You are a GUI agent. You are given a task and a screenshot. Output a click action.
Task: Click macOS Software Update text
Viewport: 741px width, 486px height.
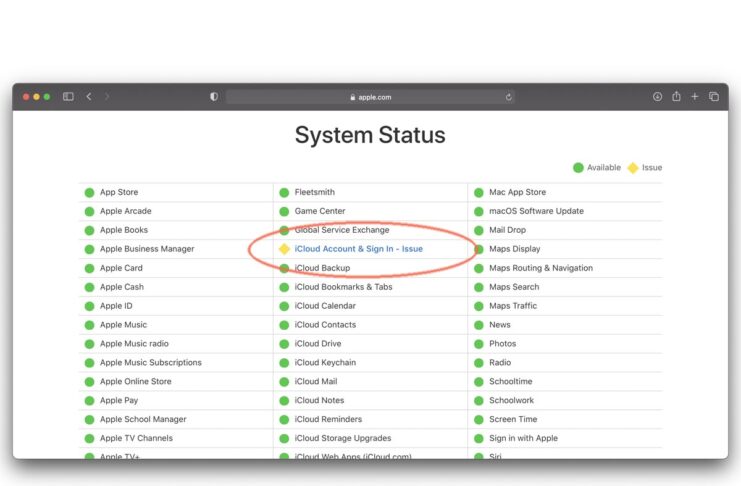click(x=536, y=211)
